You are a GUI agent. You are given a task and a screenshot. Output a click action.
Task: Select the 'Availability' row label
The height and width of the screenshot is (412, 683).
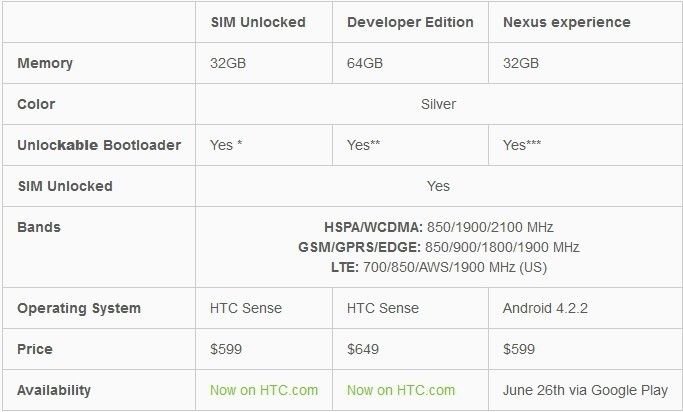point(54,390)
